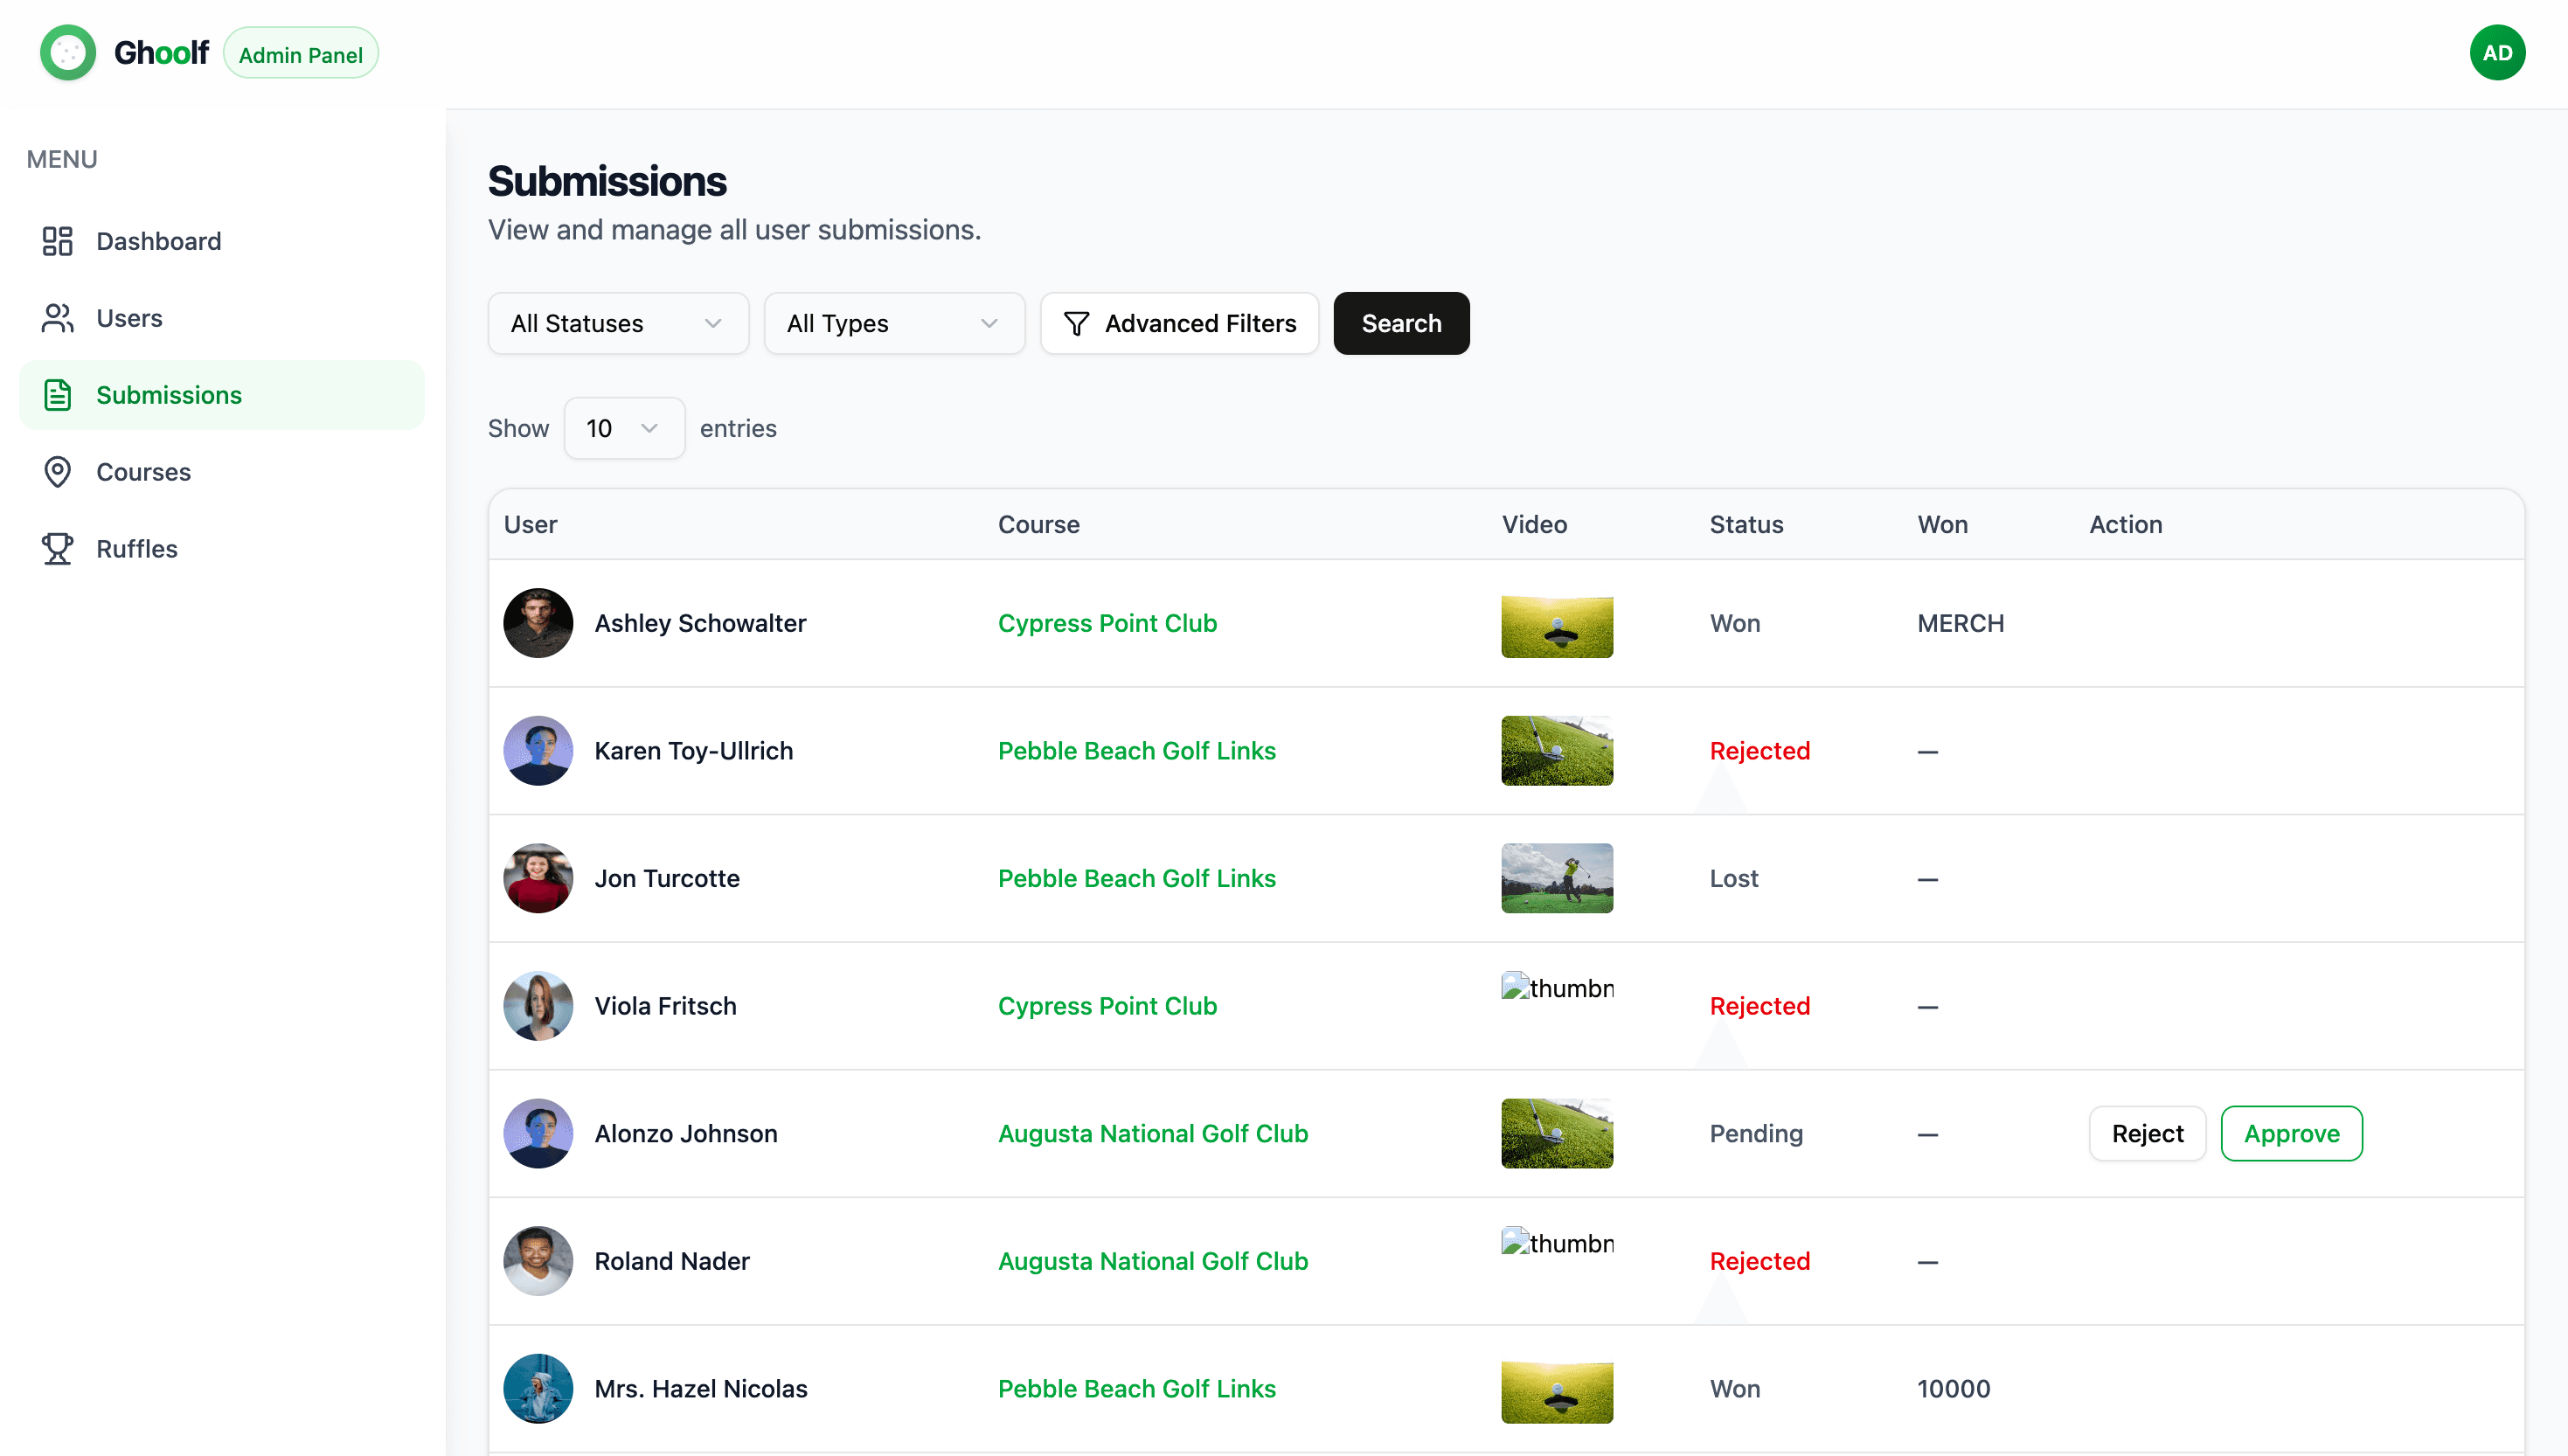Go to Users in the menu
2568x1456 pixels.
click(x=222, y=318)
